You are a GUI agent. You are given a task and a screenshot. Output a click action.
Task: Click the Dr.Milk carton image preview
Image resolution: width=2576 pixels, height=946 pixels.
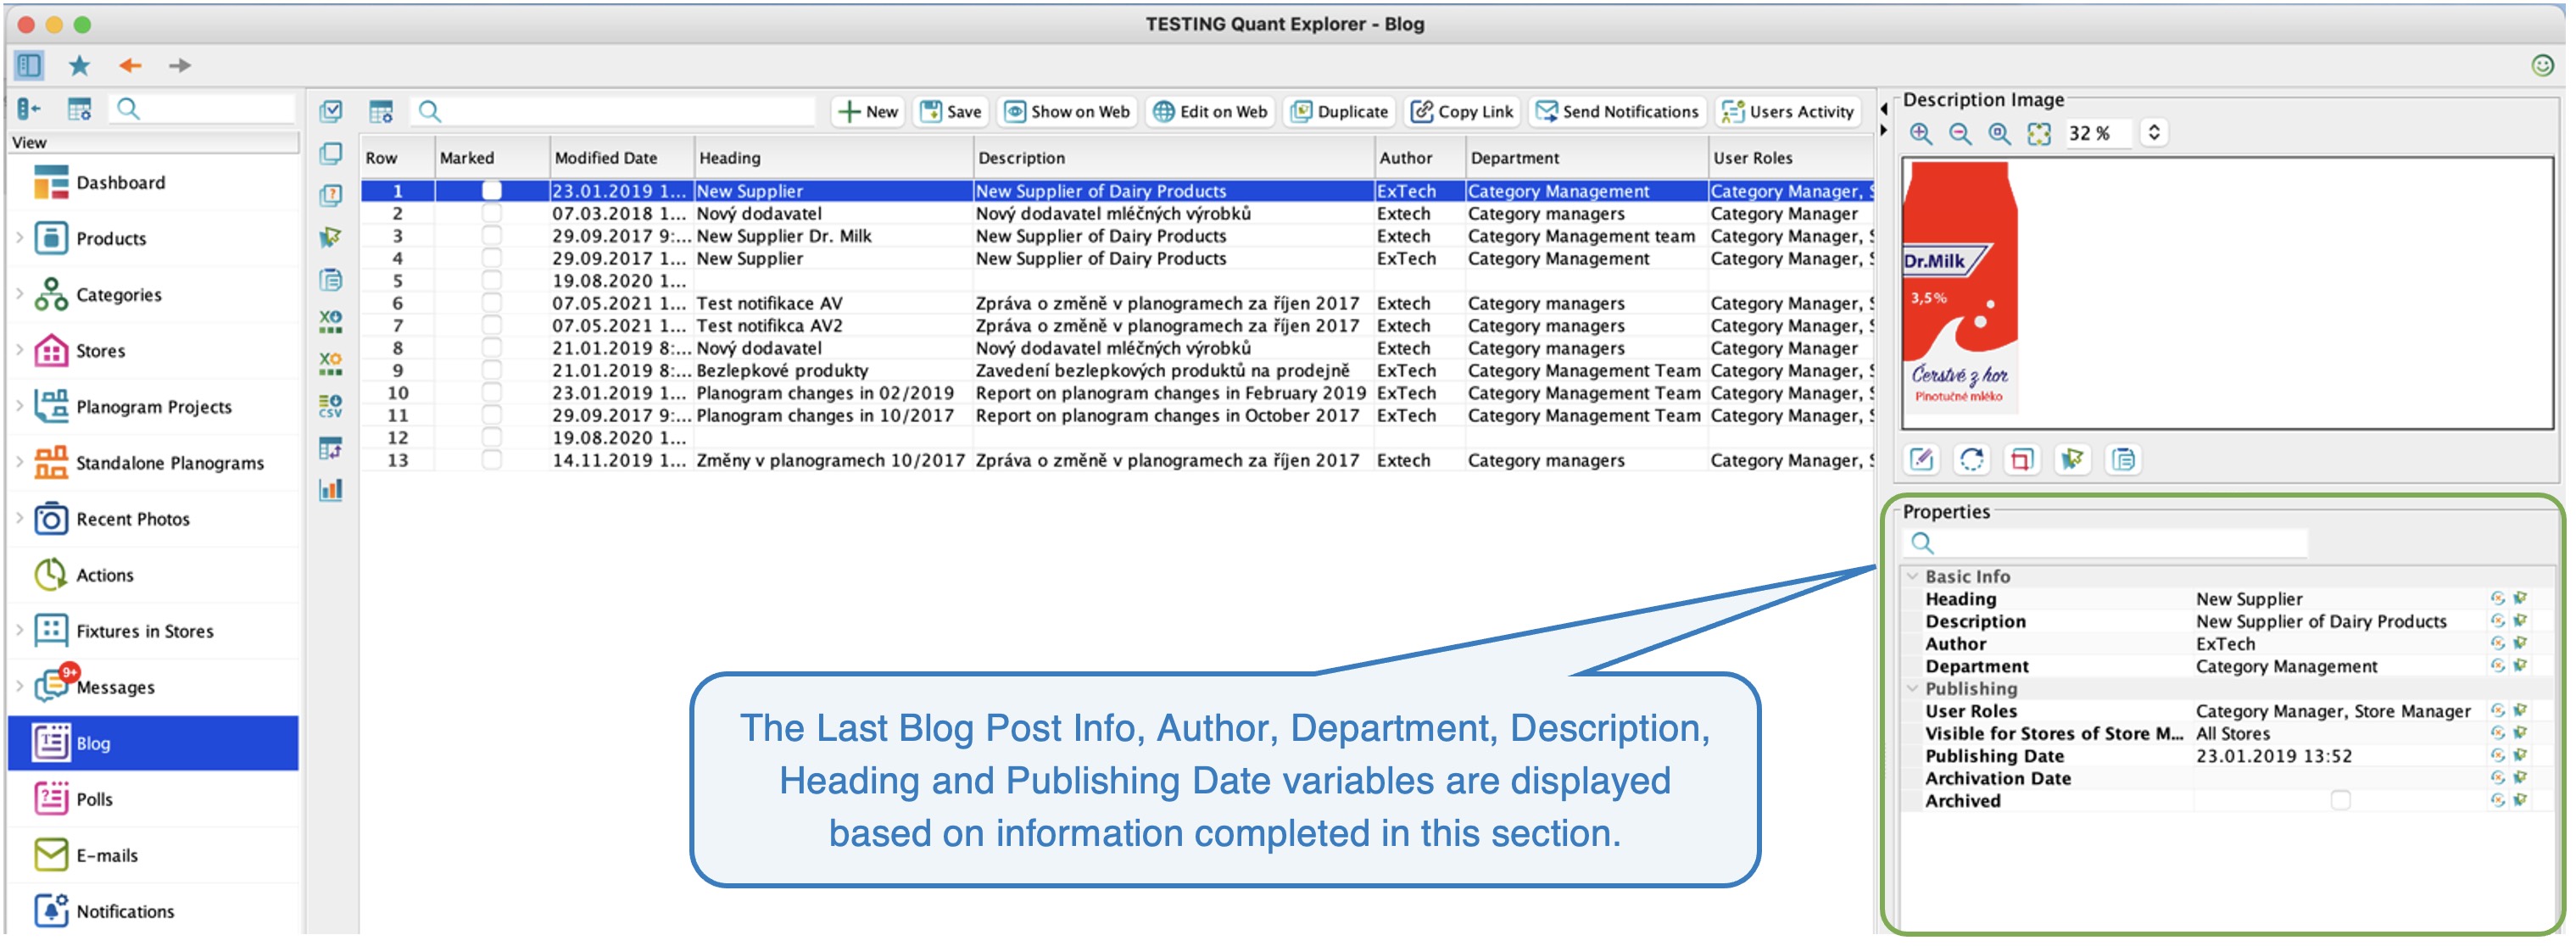point(1960,289)
